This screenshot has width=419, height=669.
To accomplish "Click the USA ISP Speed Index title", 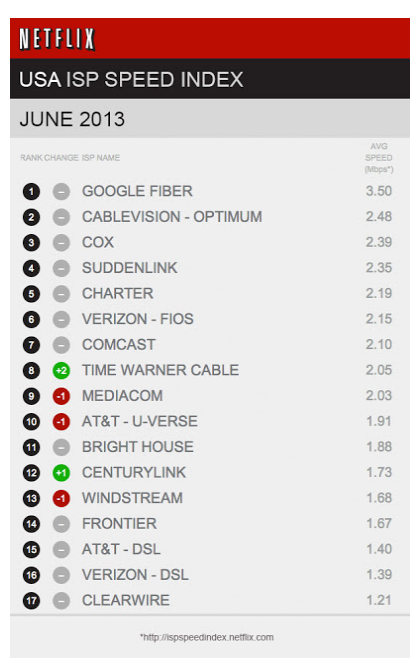I will tap(131, 80).
